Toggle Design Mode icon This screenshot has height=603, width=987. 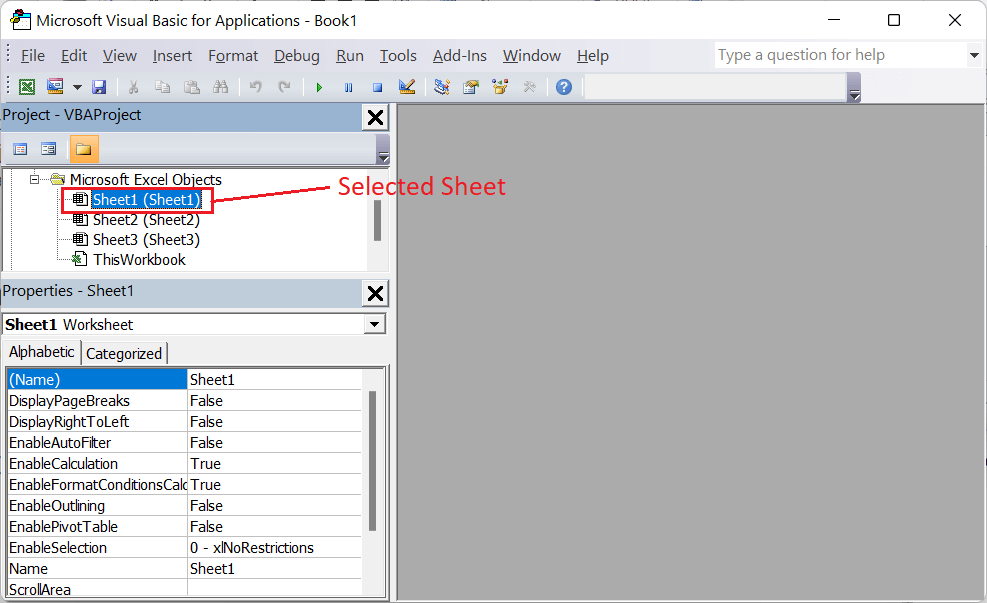pyautogui.click(x=407, y=87)
